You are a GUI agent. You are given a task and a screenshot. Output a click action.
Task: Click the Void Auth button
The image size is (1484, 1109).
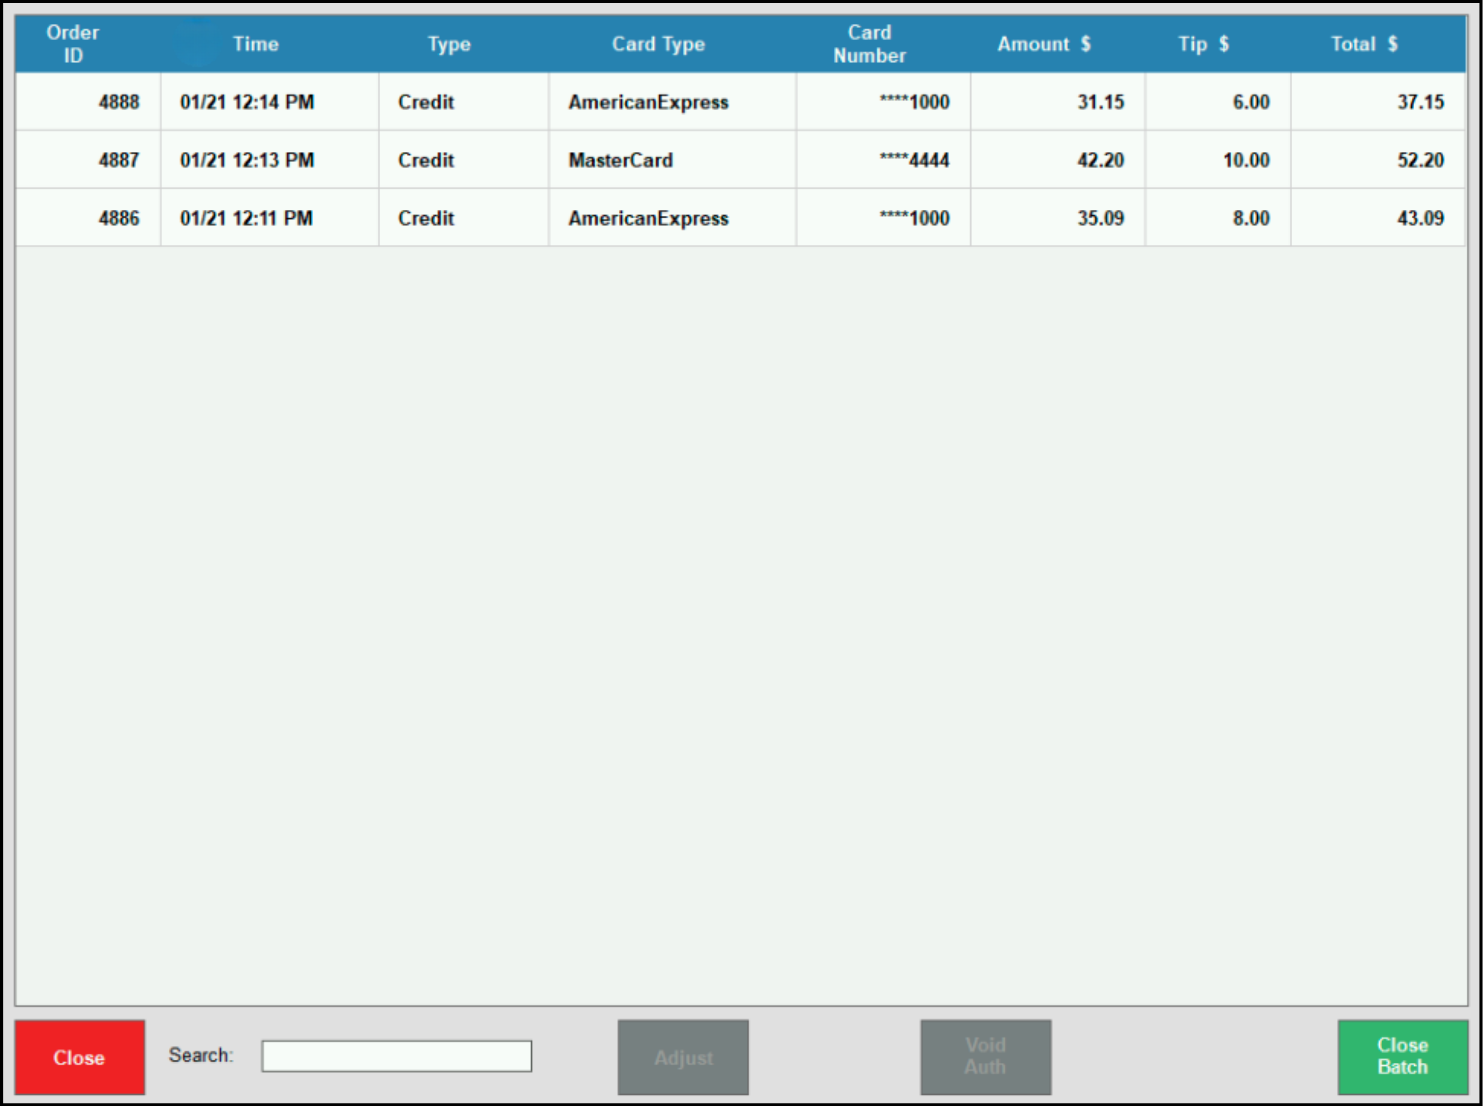985,1057
